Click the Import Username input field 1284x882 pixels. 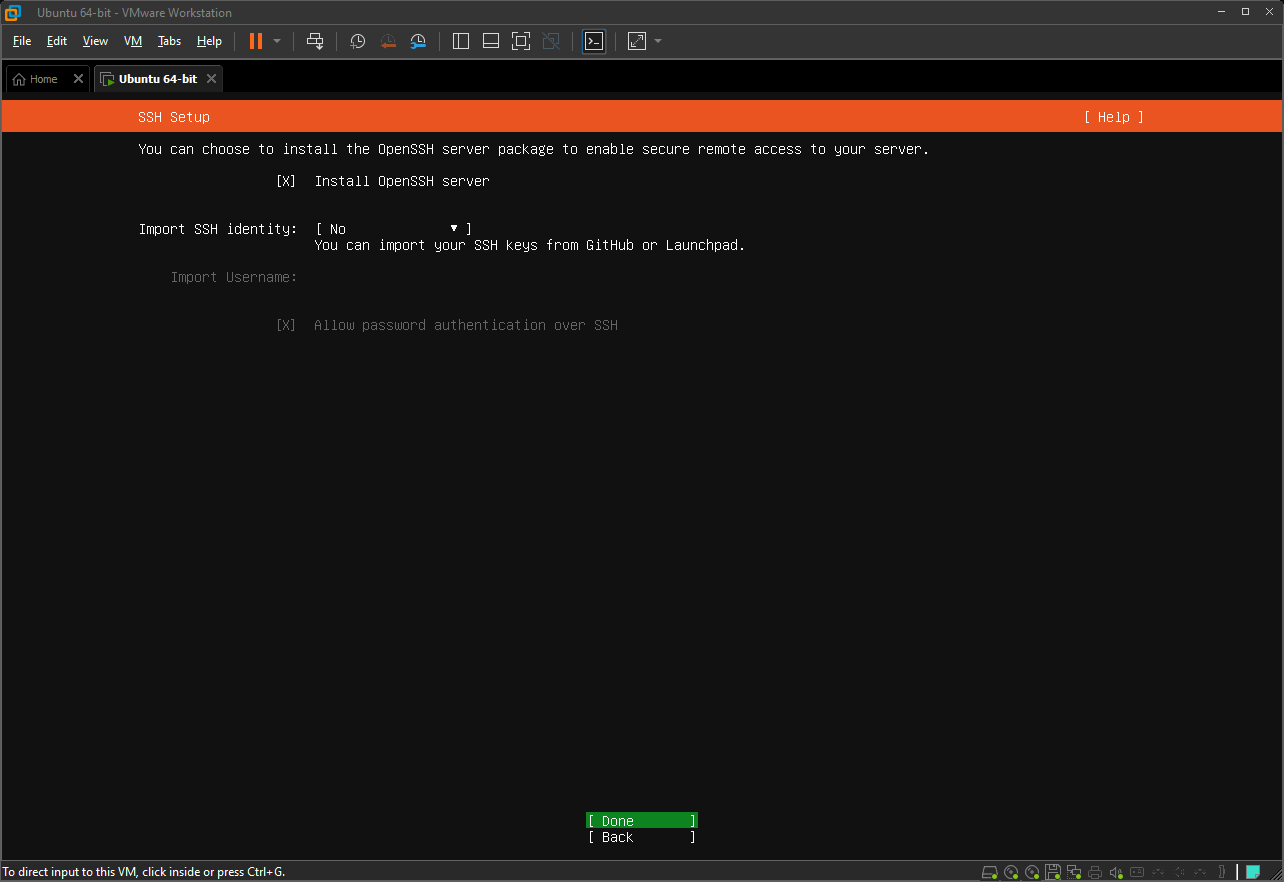click(400, 277)
